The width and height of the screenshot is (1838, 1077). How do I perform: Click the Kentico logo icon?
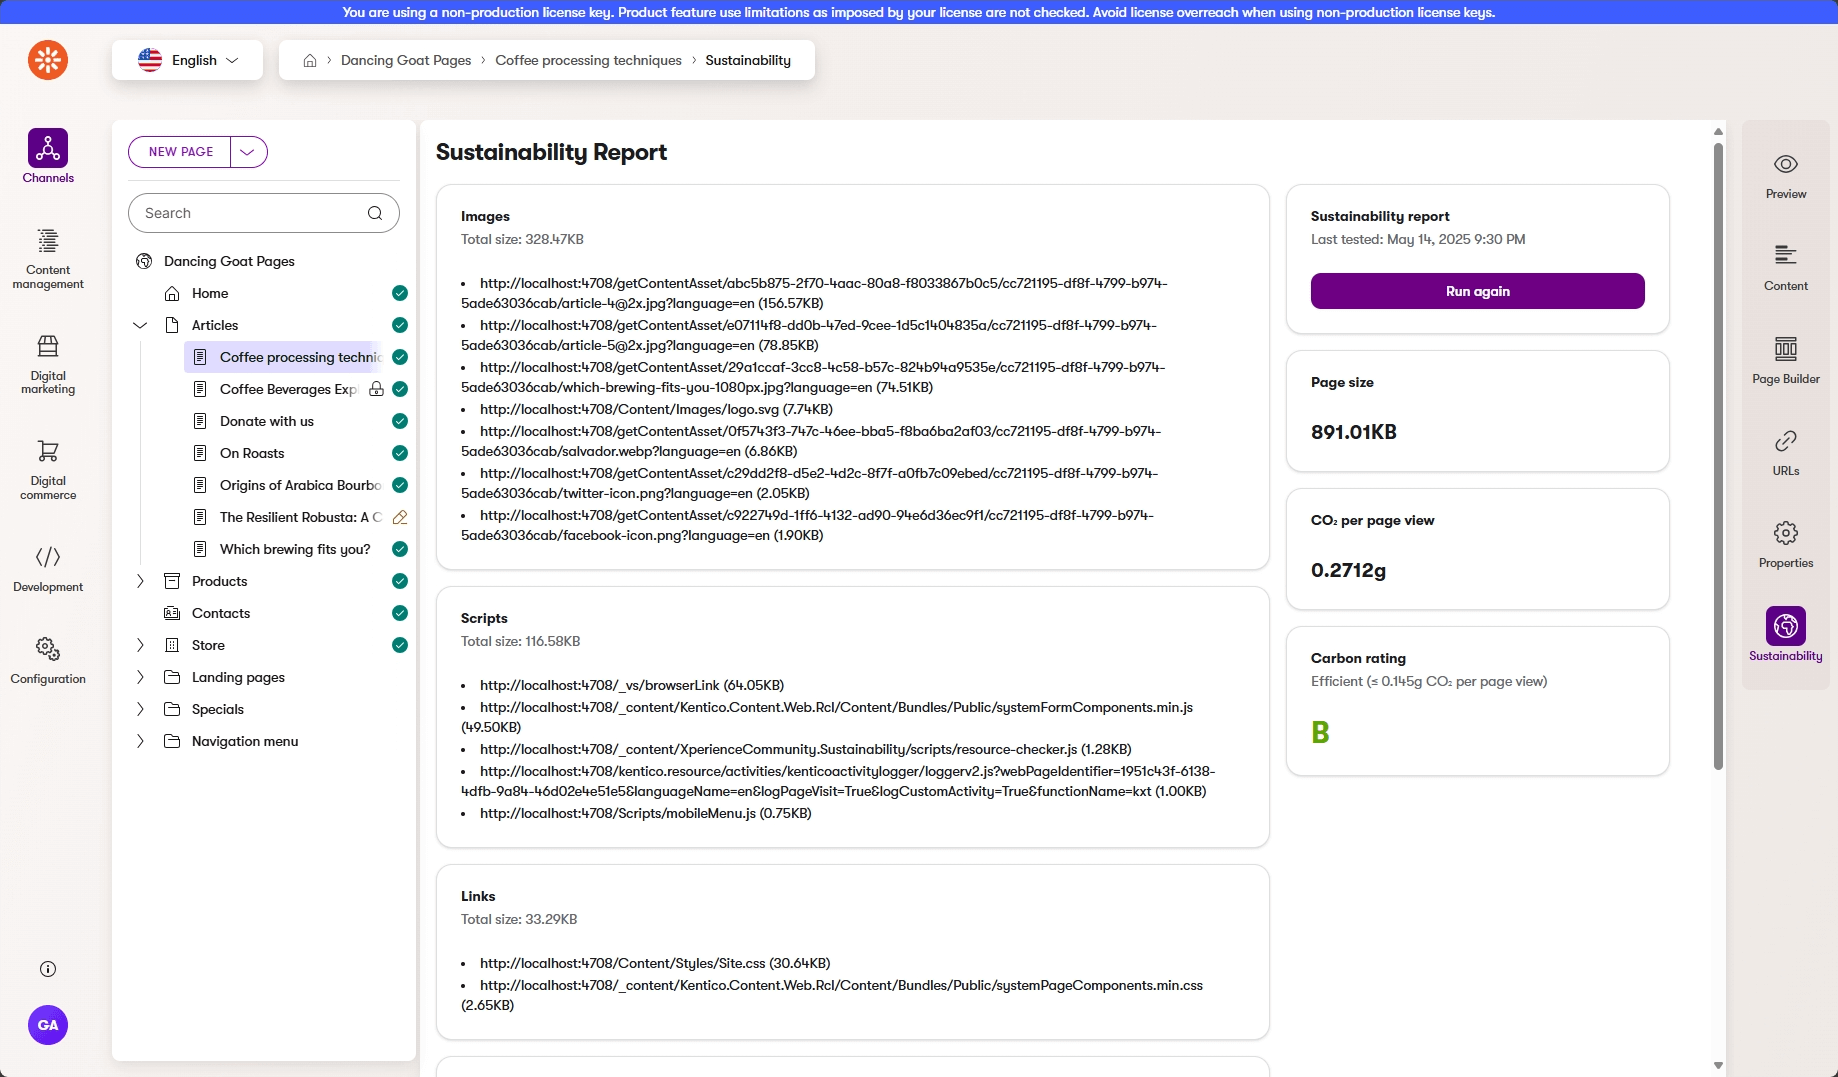pyautogui.click(x=48, y=60)
